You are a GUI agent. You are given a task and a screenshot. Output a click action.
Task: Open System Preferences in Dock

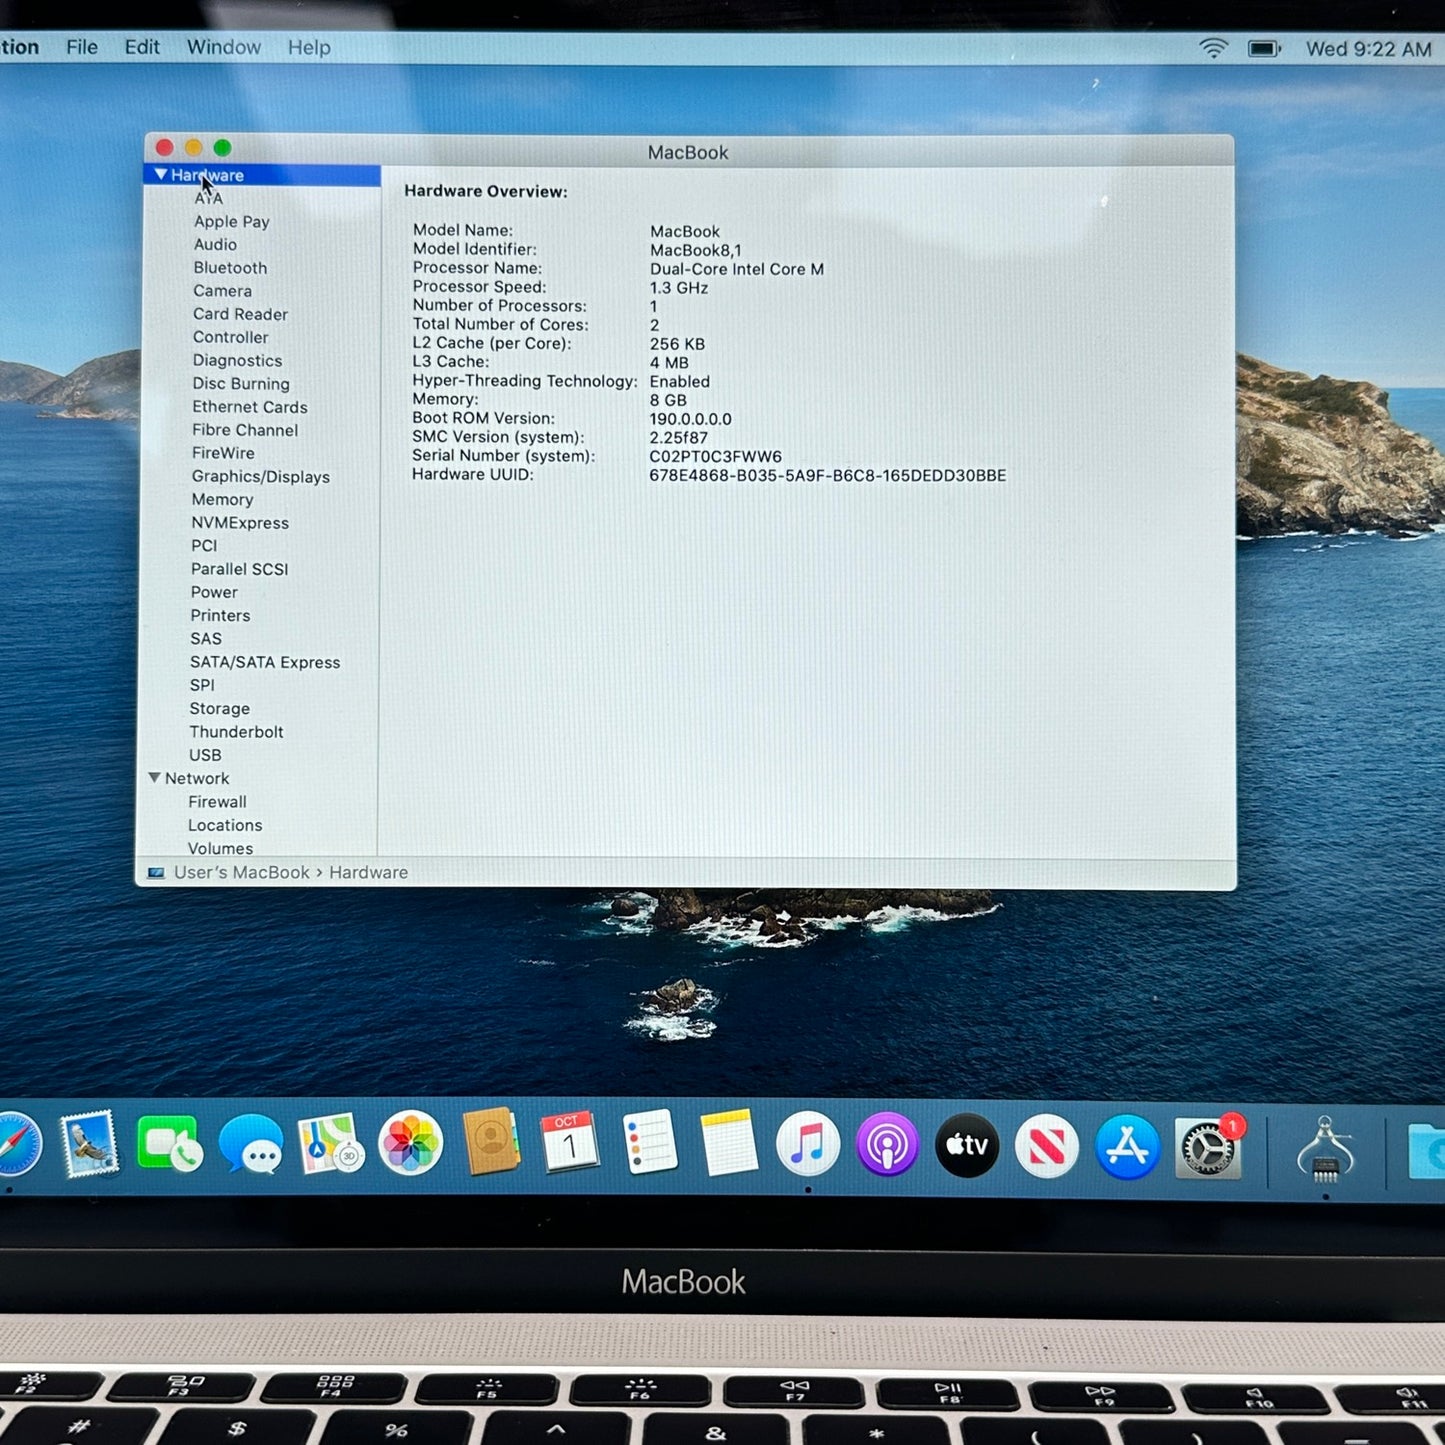click(1208, 1148)
